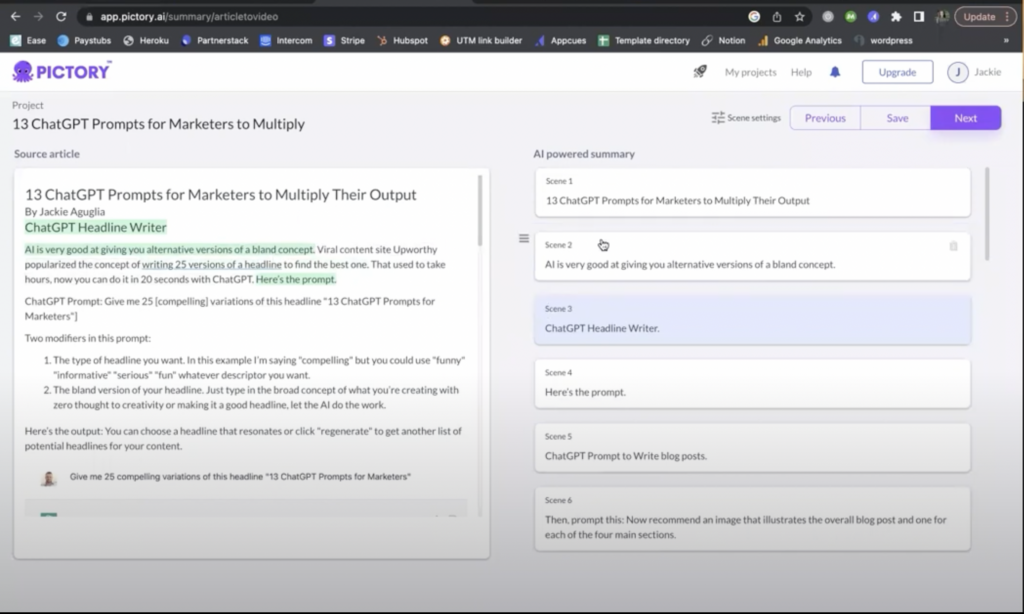This screenshot has width=1024, height=614.
Task: Select Scene 3 ChatGPT Headline Writer card
Action: (x=752, y=320)
